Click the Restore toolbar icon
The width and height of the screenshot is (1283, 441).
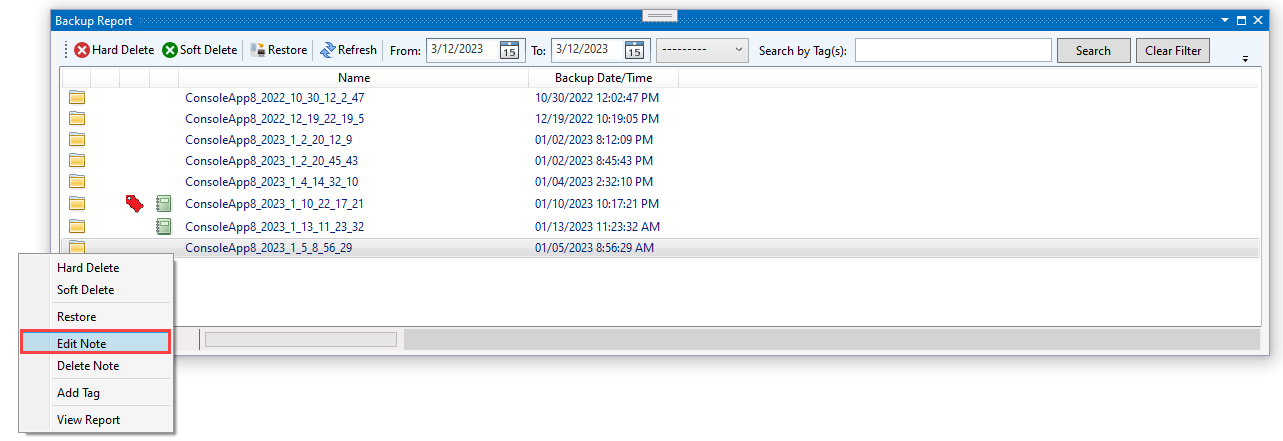(258, 50)
